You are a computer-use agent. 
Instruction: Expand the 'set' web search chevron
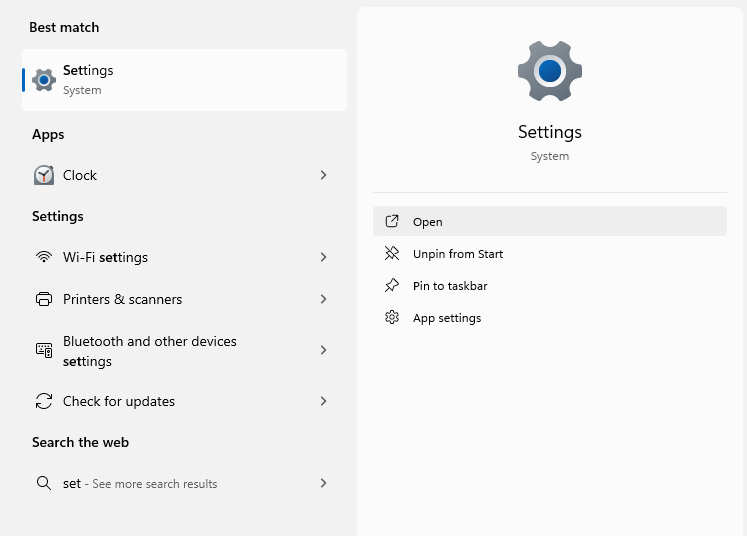coord(323,483)
